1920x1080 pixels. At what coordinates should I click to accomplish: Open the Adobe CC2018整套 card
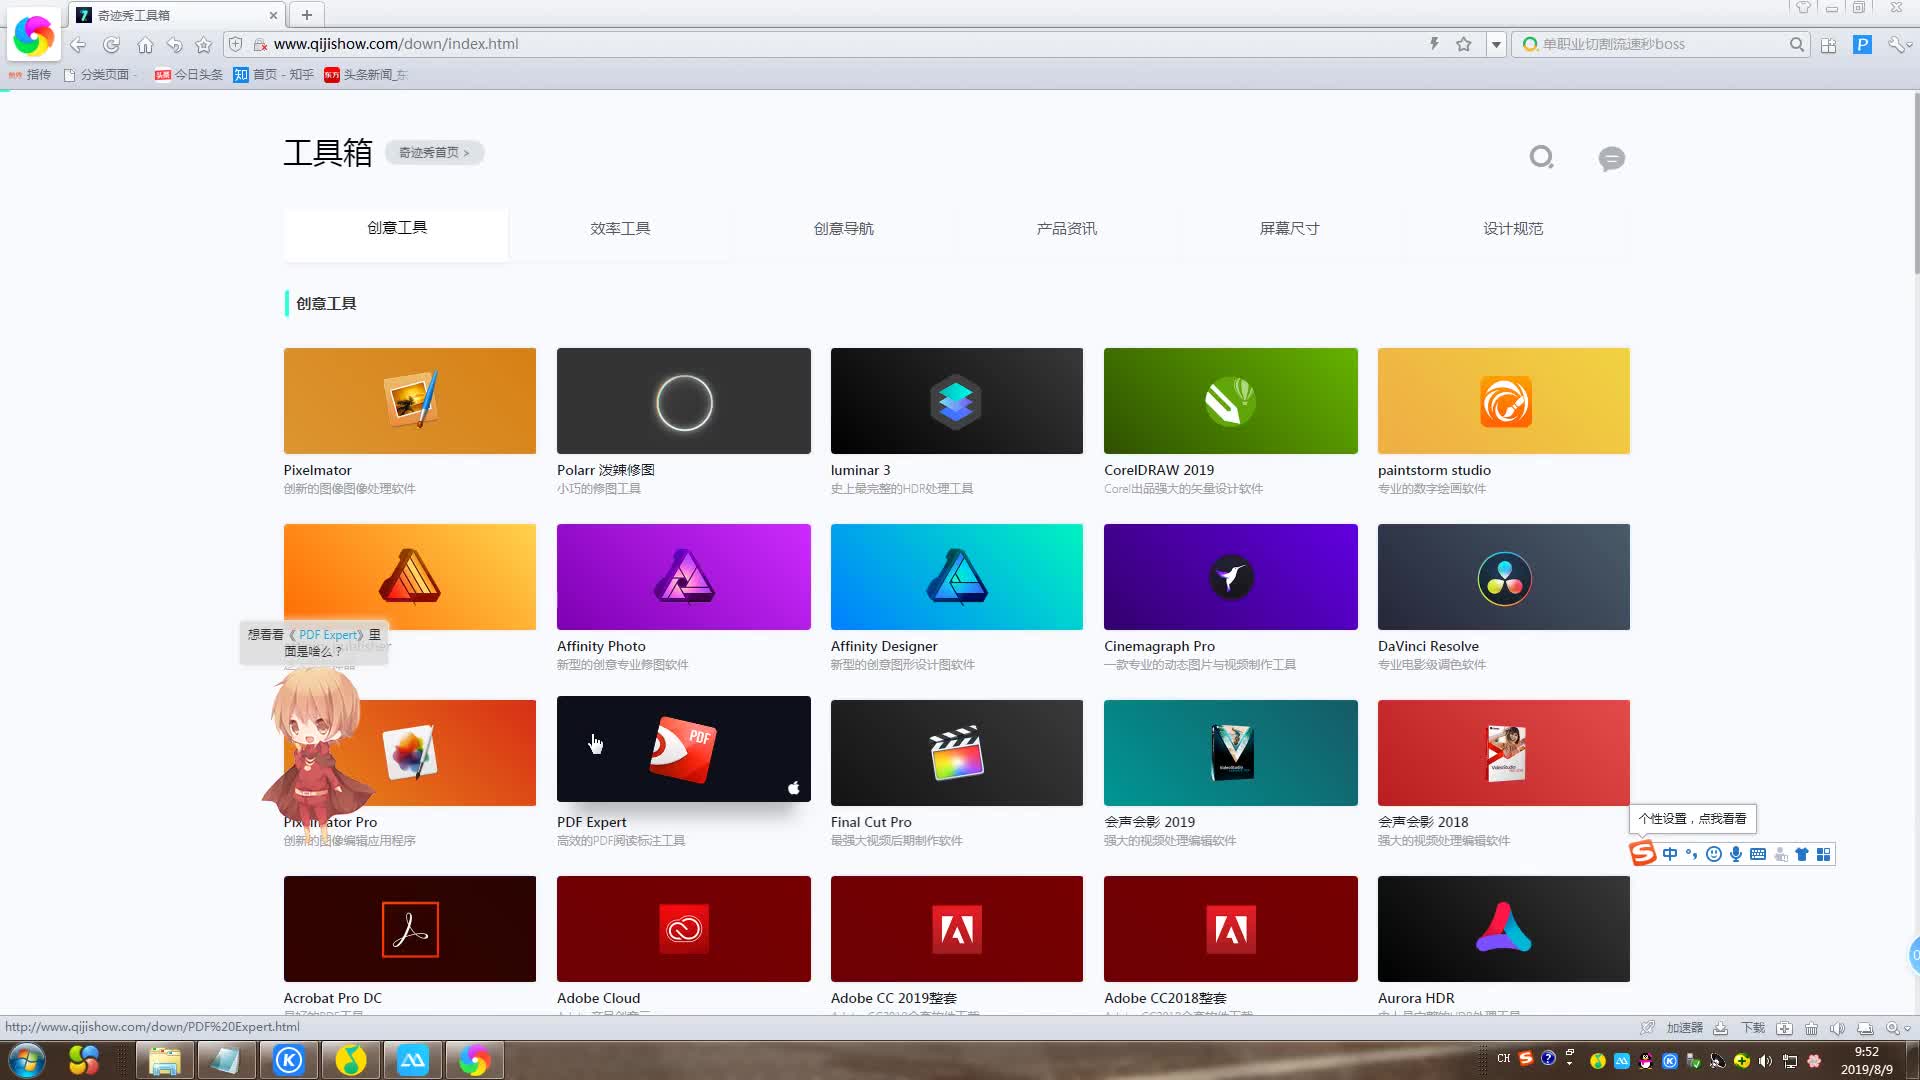[x=1230, y=929]
